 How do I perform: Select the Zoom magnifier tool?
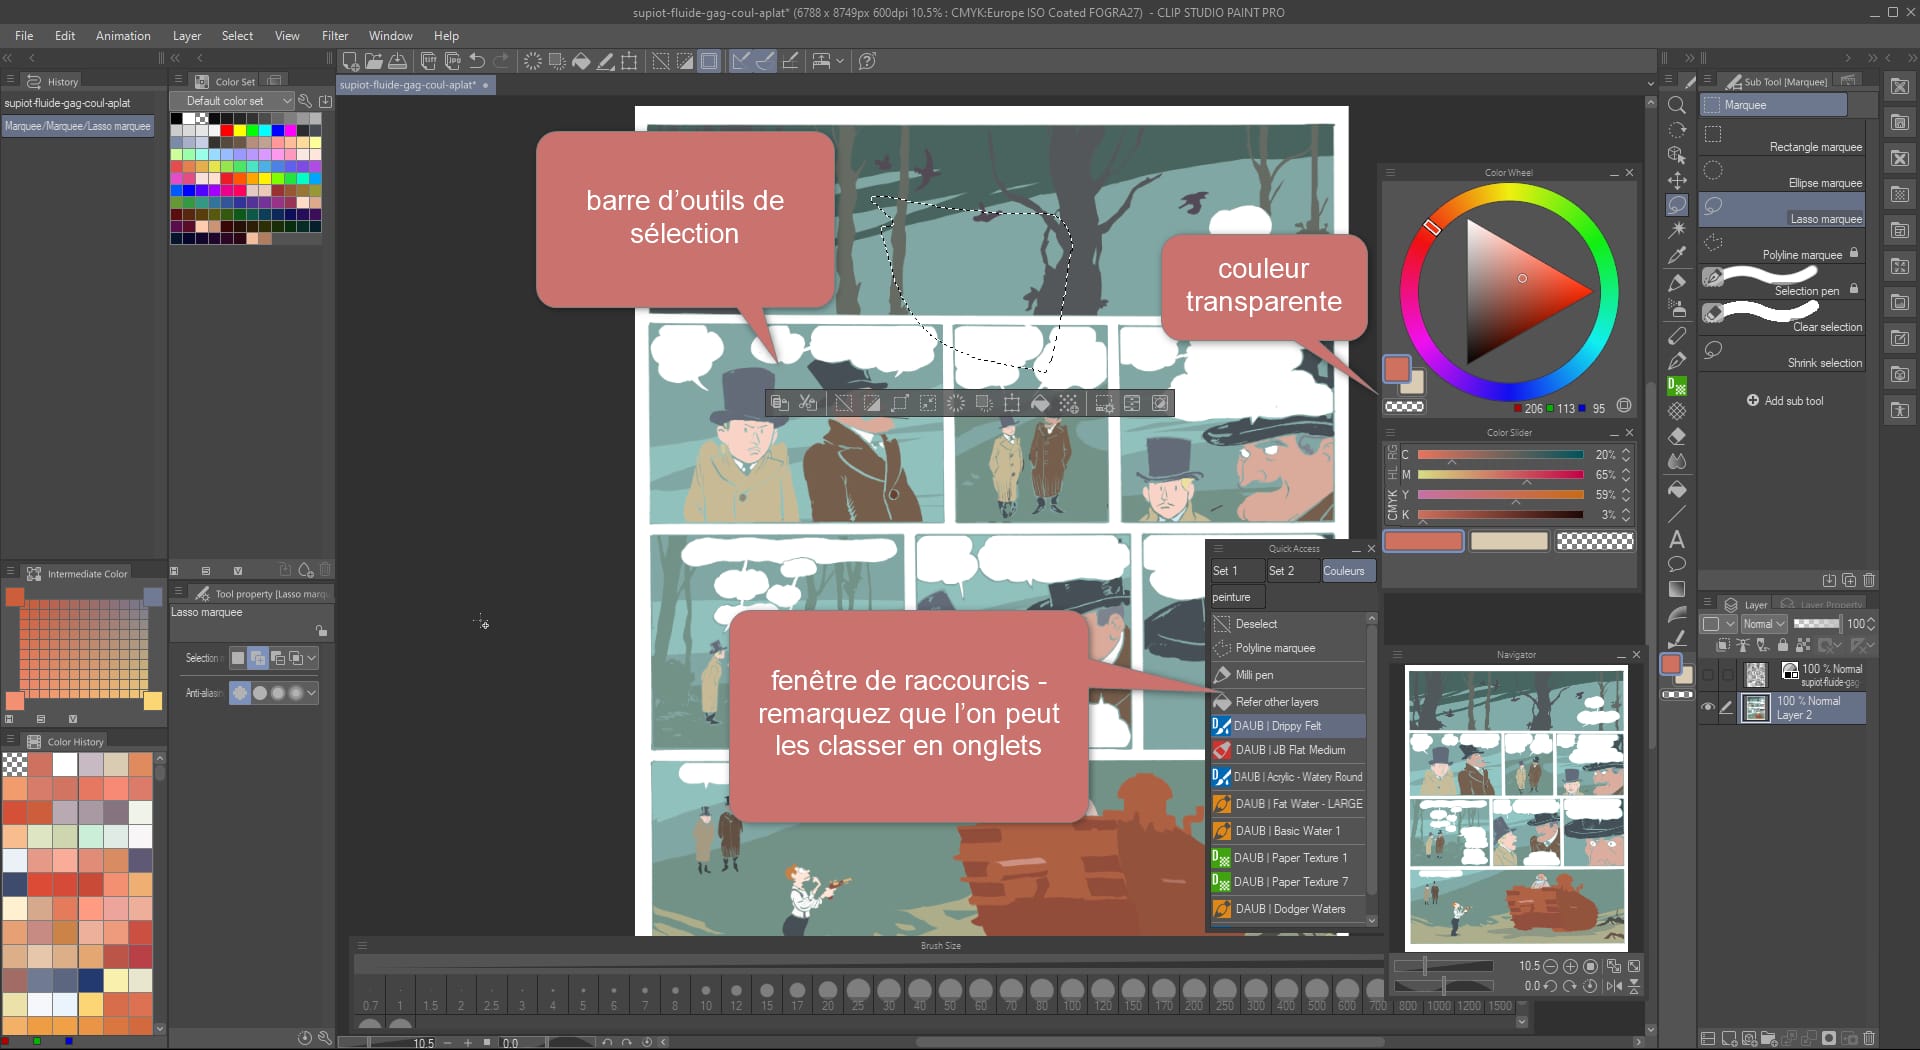(1677, 105)
